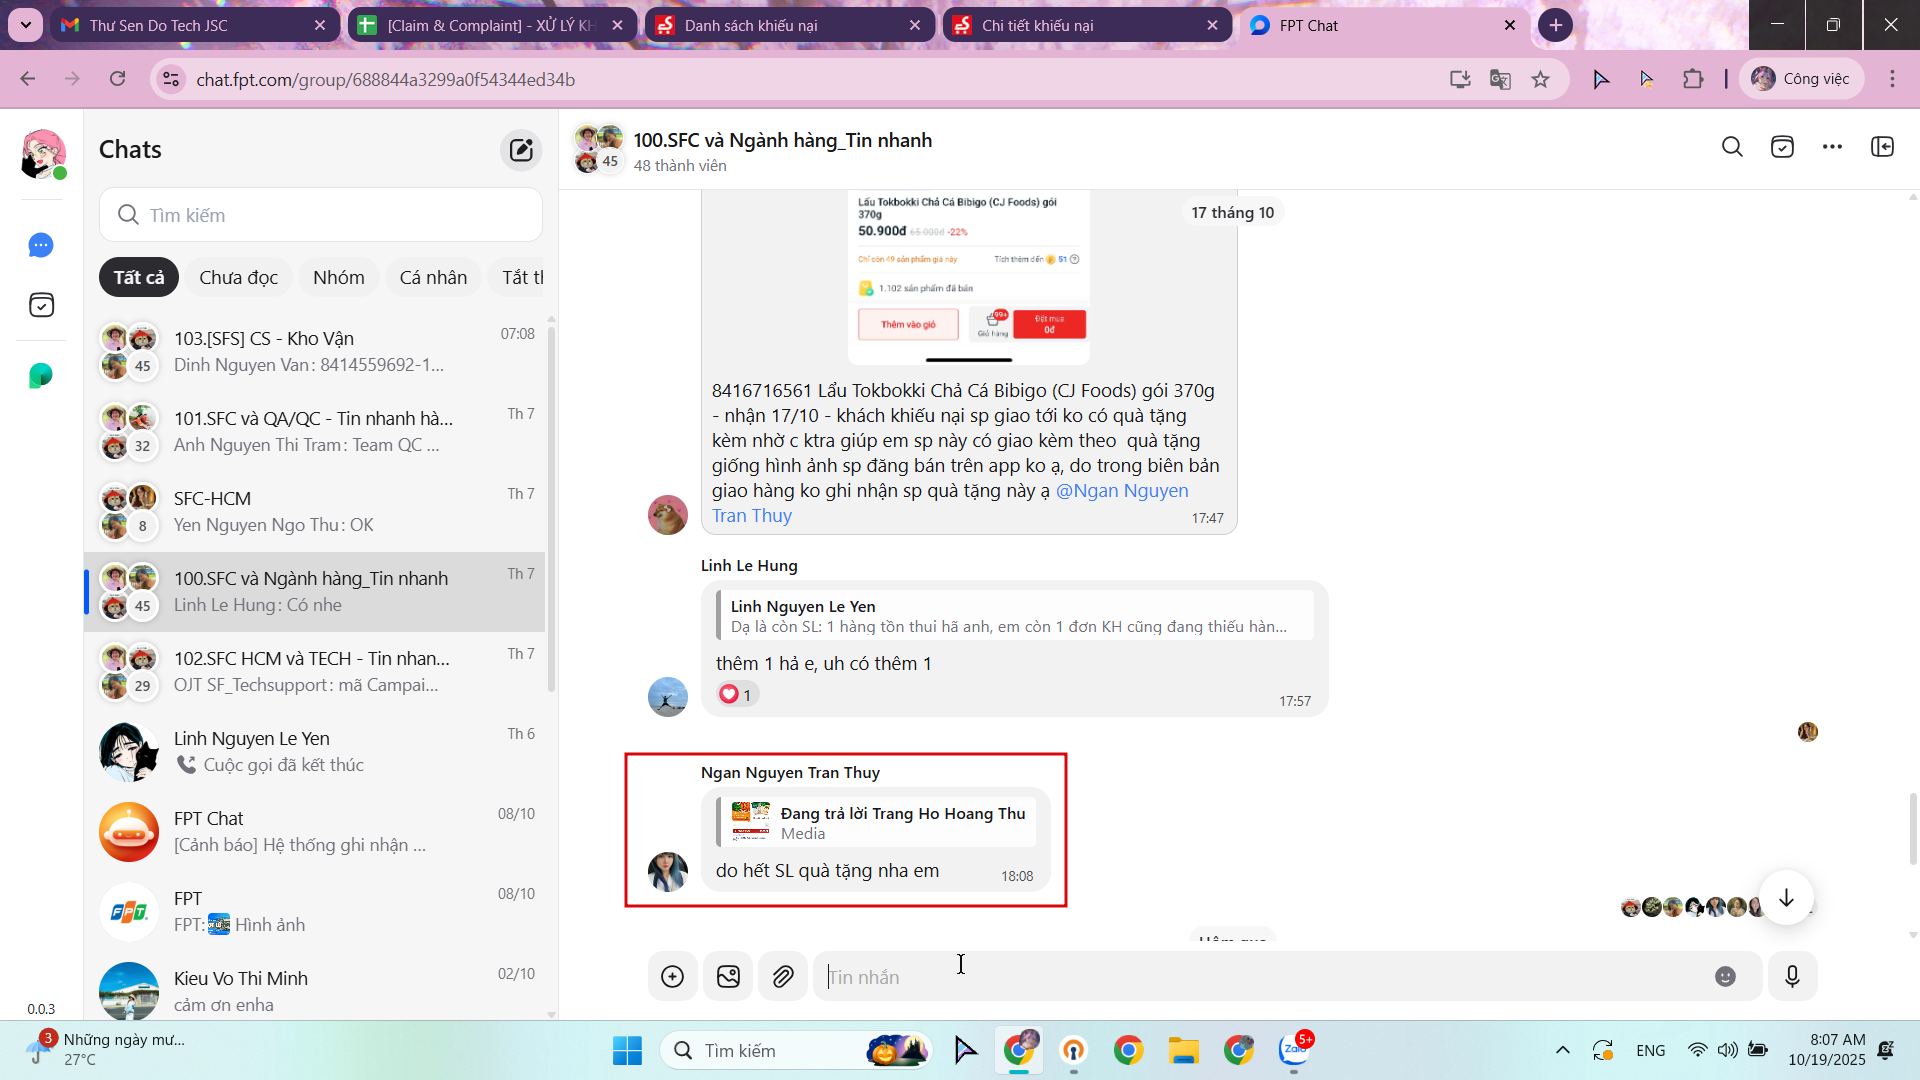Toggle the right side panel icon
The image size is (1920, 1080).
coord(1882,147)
